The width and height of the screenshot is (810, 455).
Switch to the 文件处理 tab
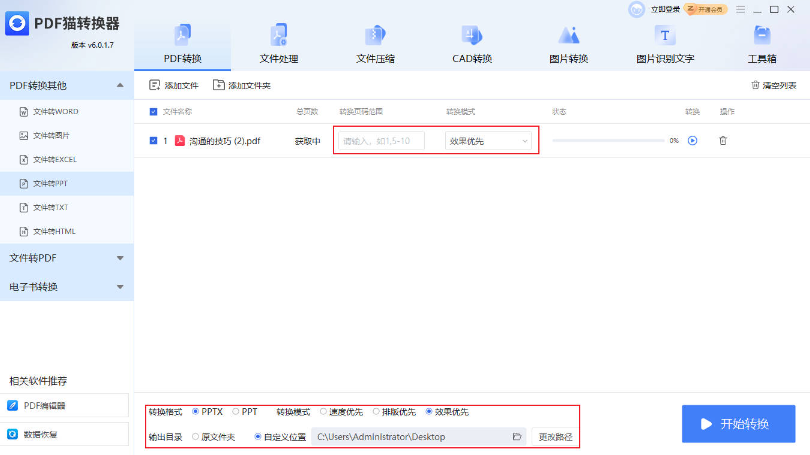tap(279, 44)
